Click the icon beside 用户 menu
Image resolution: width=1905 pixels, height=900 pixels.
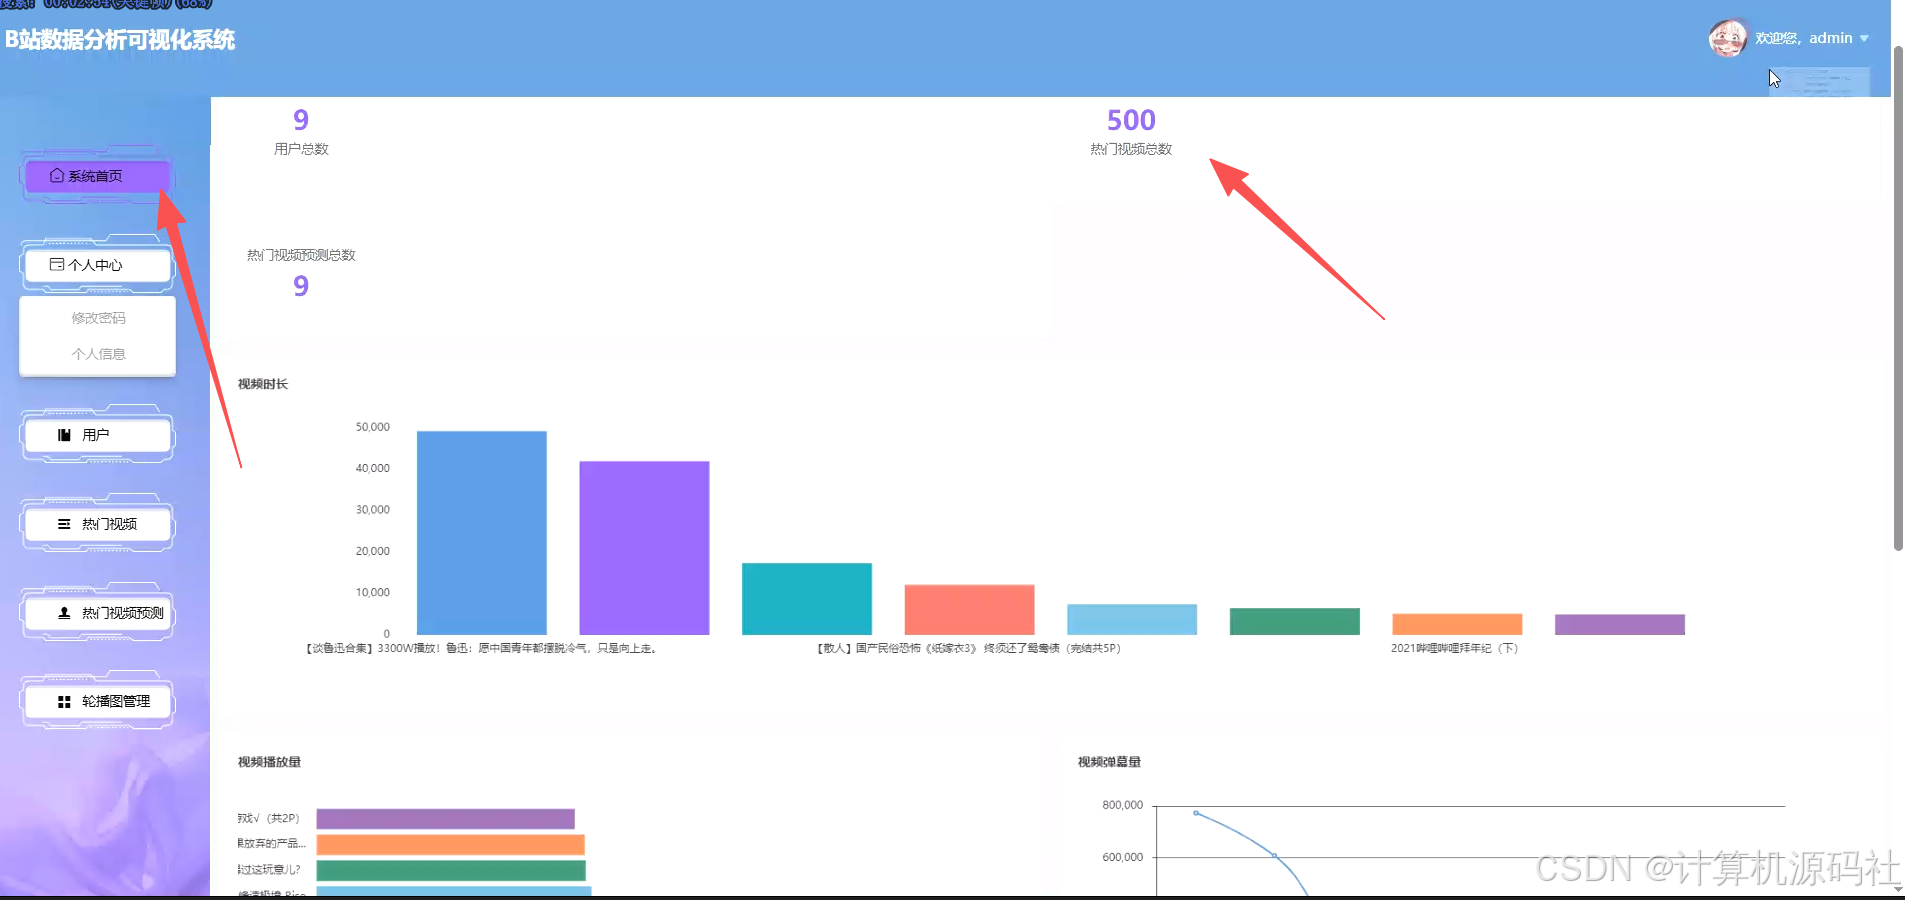click(64, 435)
